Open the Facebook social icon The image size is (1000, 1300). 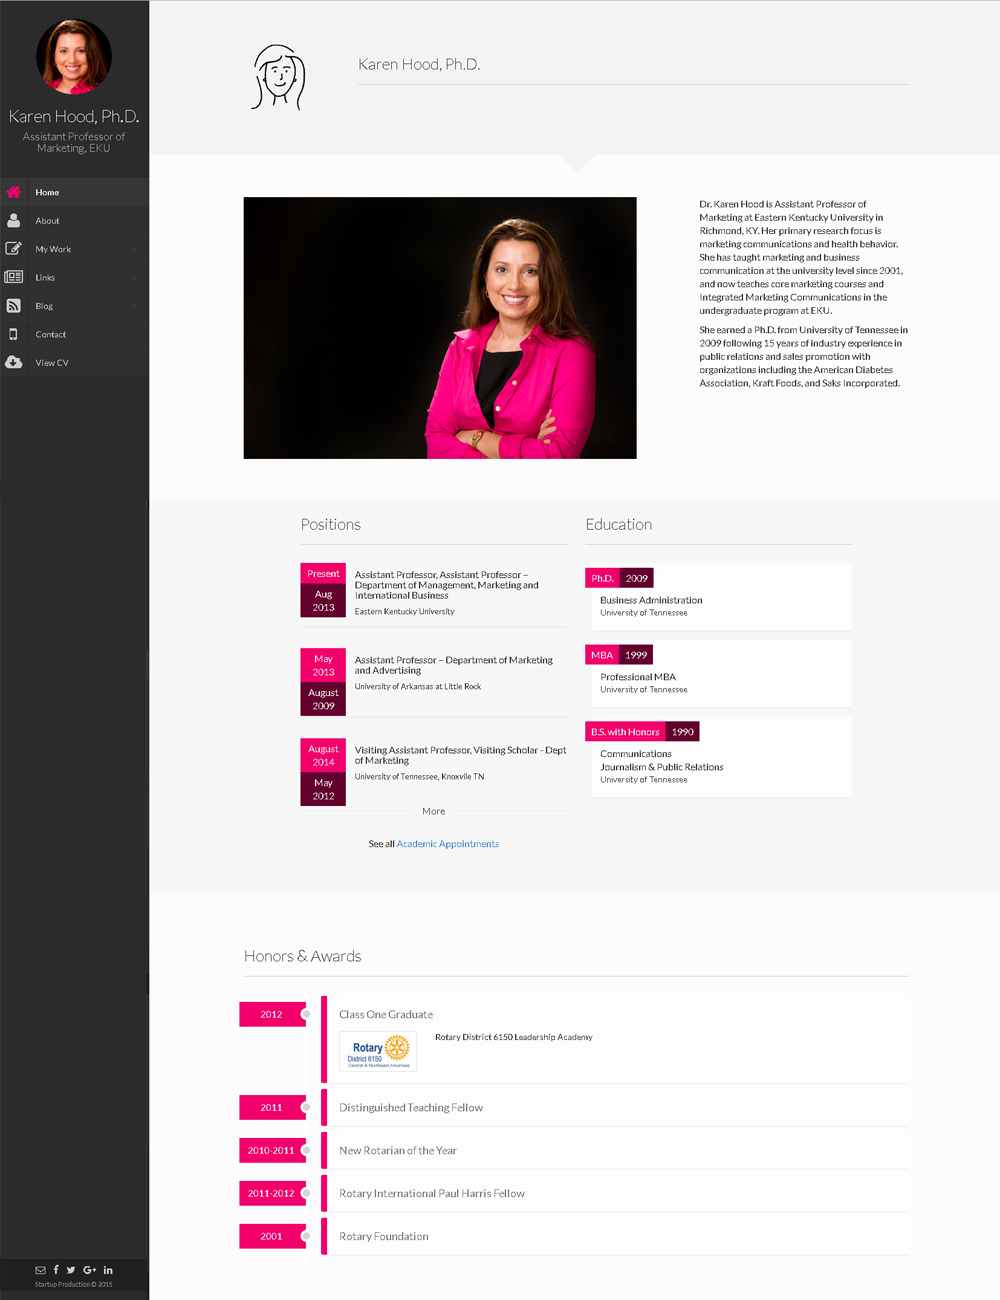56,1270
